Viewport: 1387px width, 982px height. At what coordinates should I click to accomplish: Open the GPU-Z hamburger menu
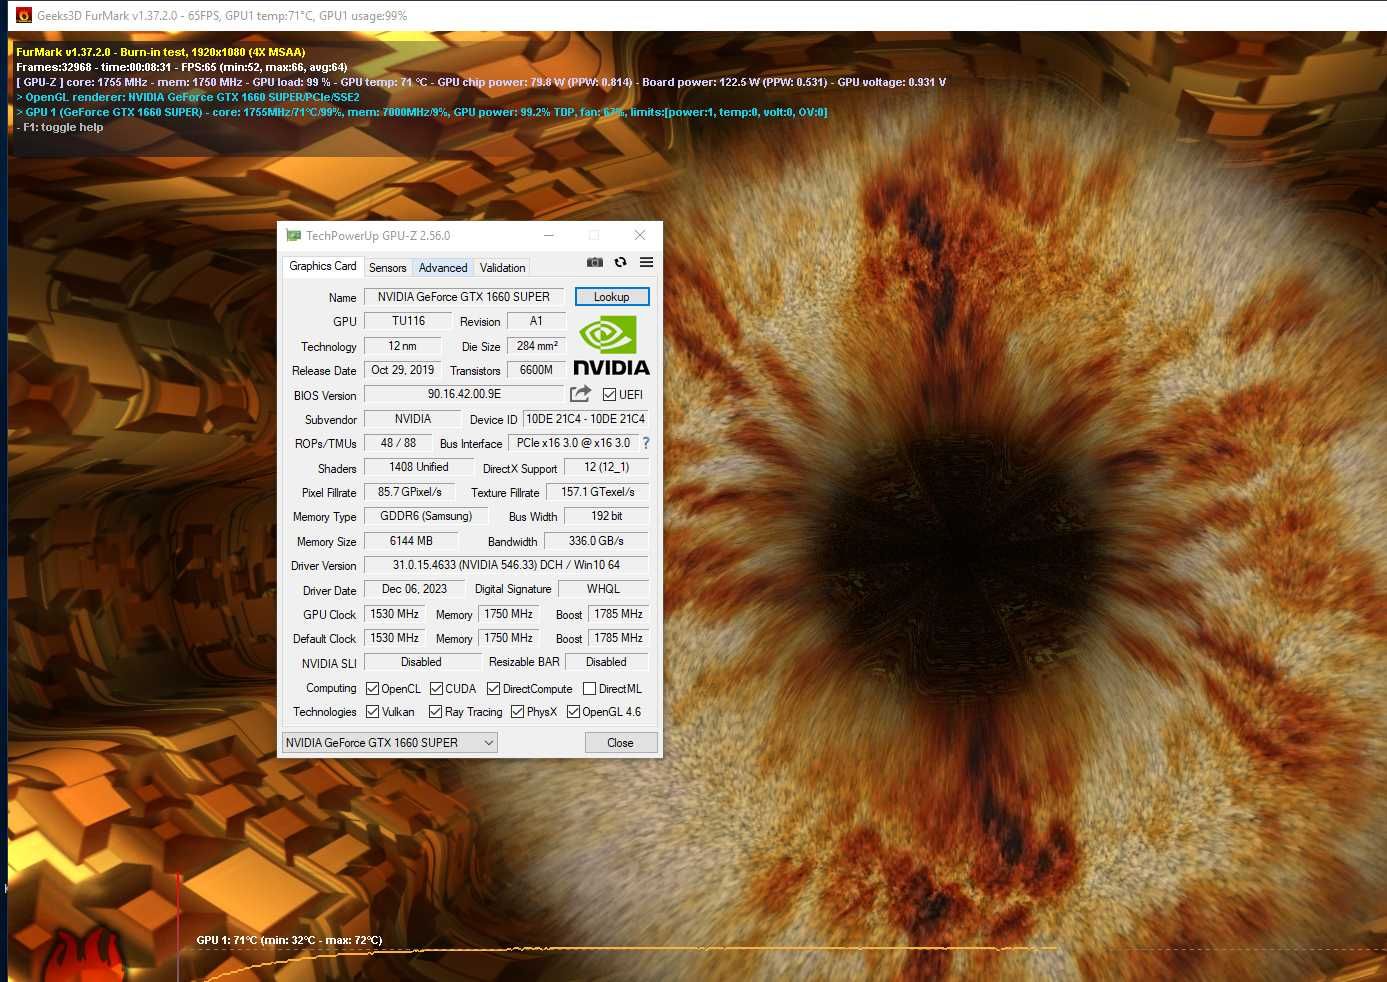pyautogui.click(x=647, y=262)
